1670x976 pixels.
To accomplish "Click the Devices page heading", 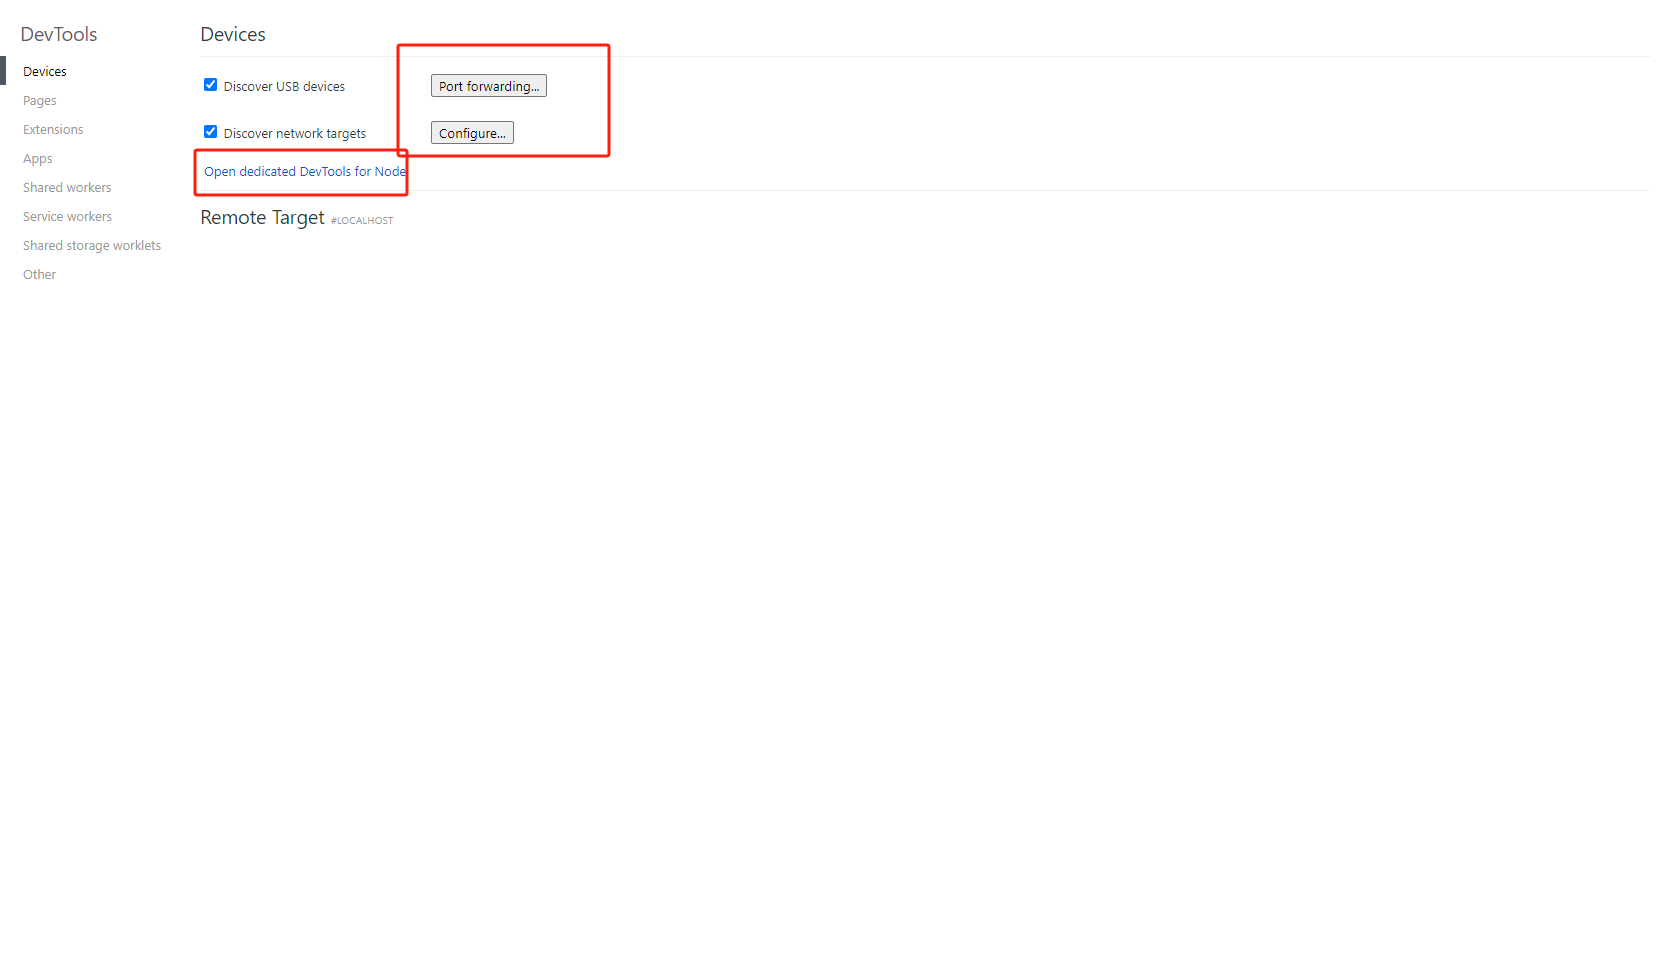I will click(x=233, y=34).
